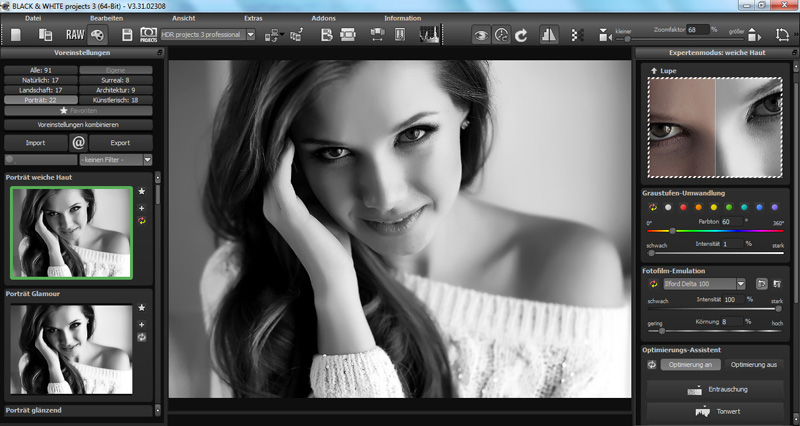Click the Voreinstellungen kombinieren button
This screenshot has width=800, height=426.
78,125
